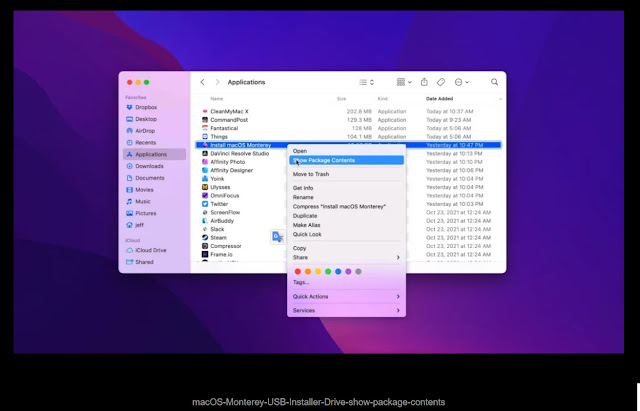Select Applications in the sidebar
Image resolution: width=640 pixels, height=411 pixels.
pos(154,154)
